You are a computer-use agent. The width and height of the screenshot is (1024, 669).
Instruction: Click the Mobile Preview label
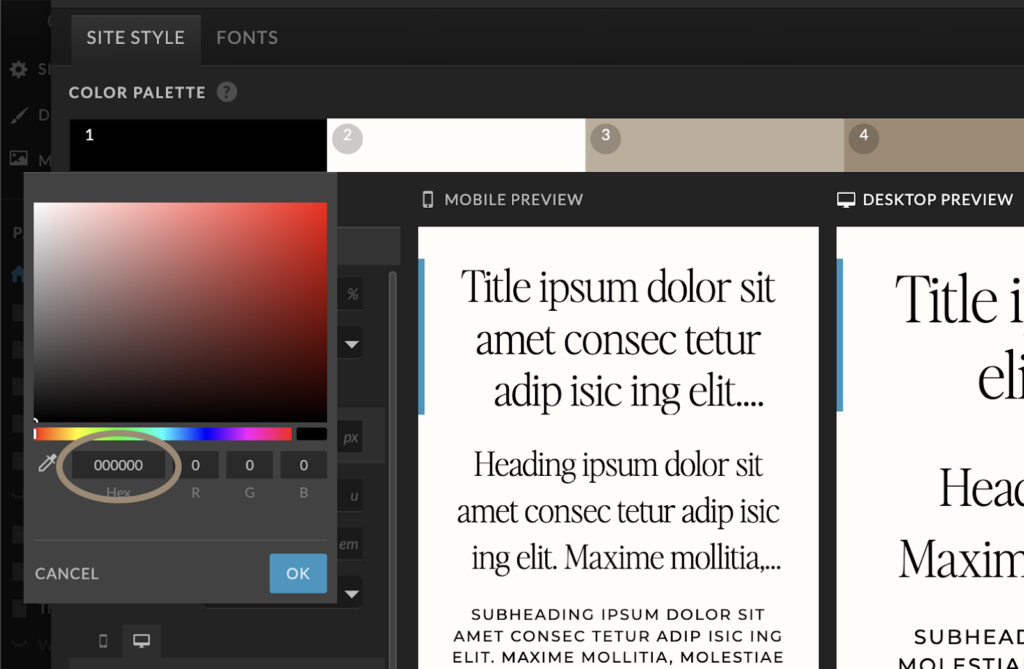pyautogui.click(x=513, y=199)
